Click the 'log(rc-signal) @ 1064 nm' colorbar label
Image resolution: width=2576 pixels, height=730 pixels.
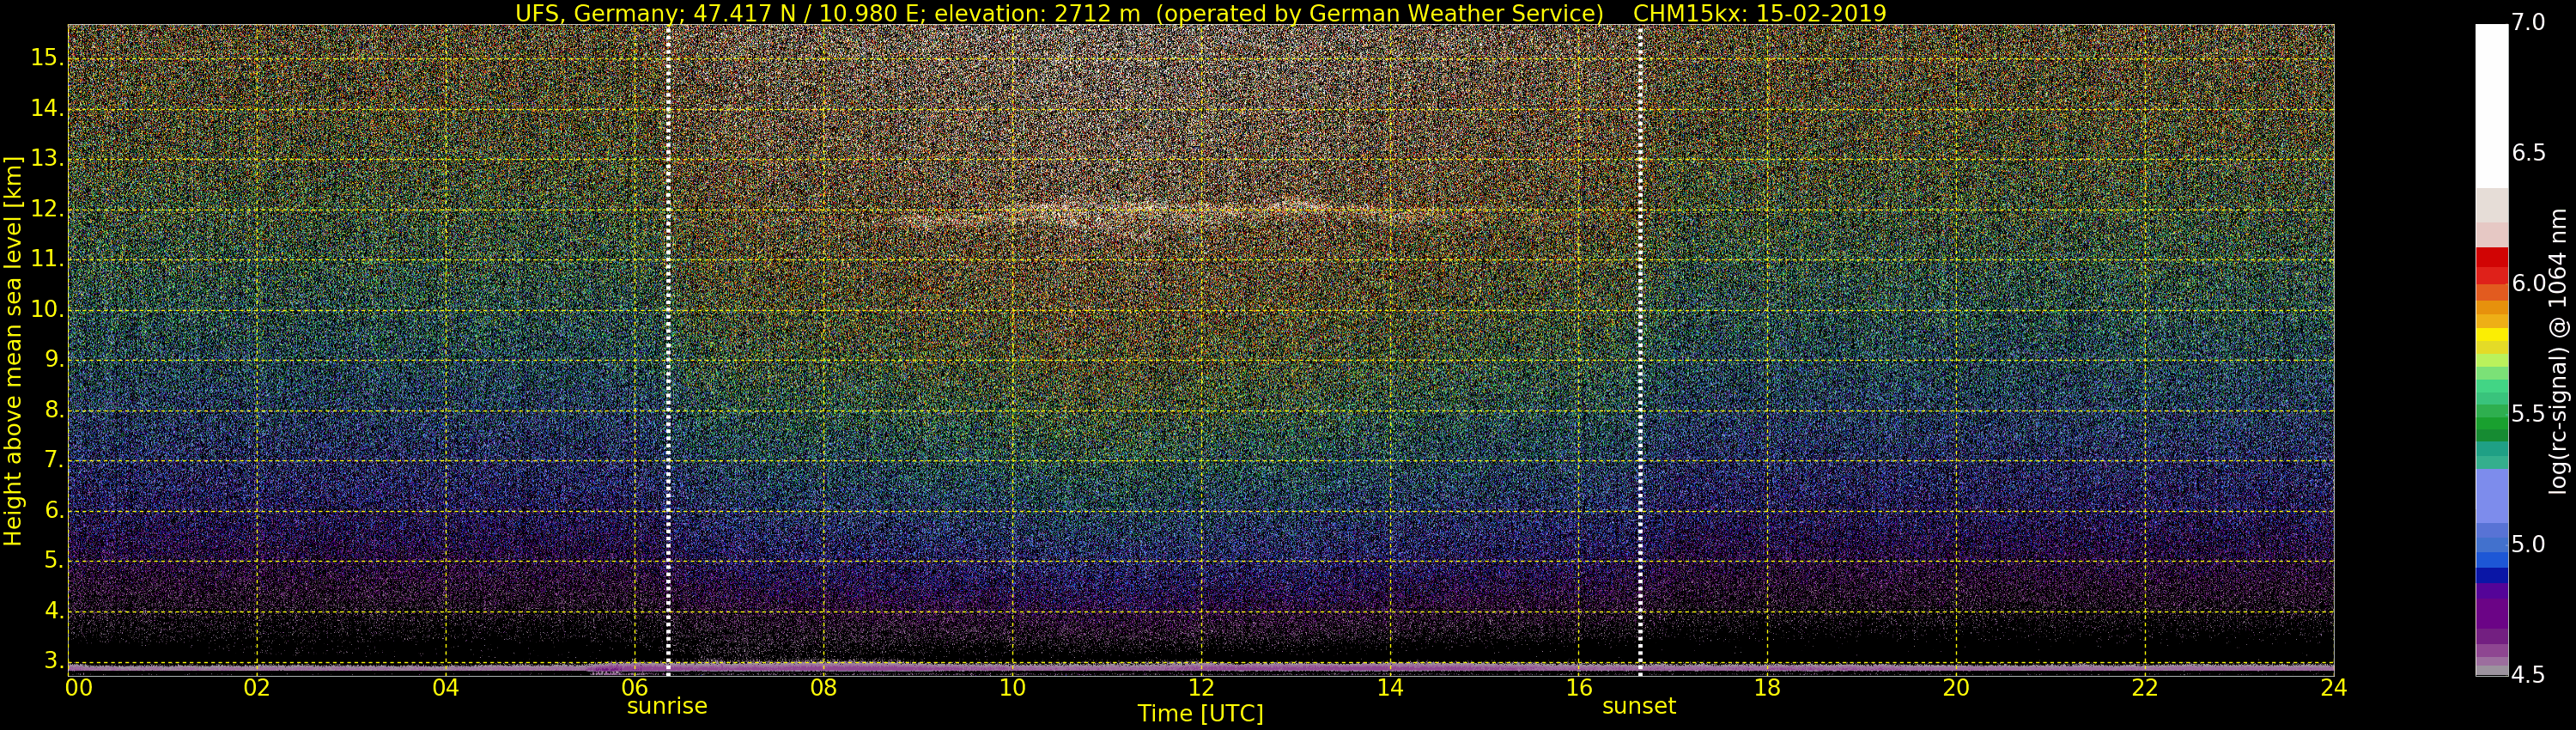(x=2557, y=350)
